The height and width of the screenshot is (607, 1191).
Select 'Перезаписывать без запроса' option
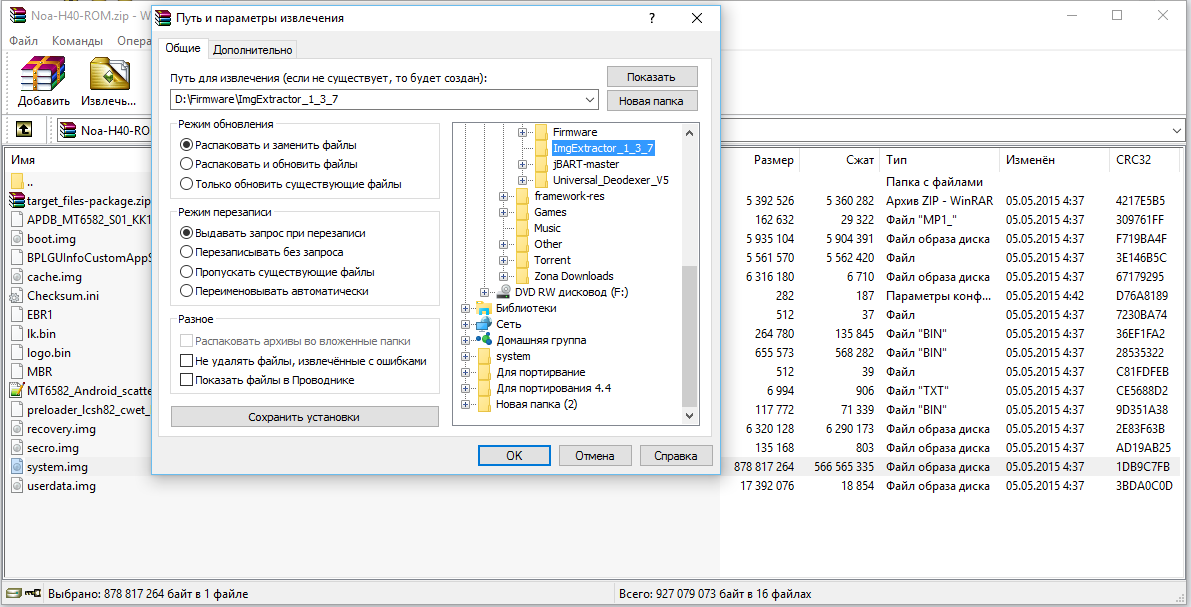click(x=186, y=252)
